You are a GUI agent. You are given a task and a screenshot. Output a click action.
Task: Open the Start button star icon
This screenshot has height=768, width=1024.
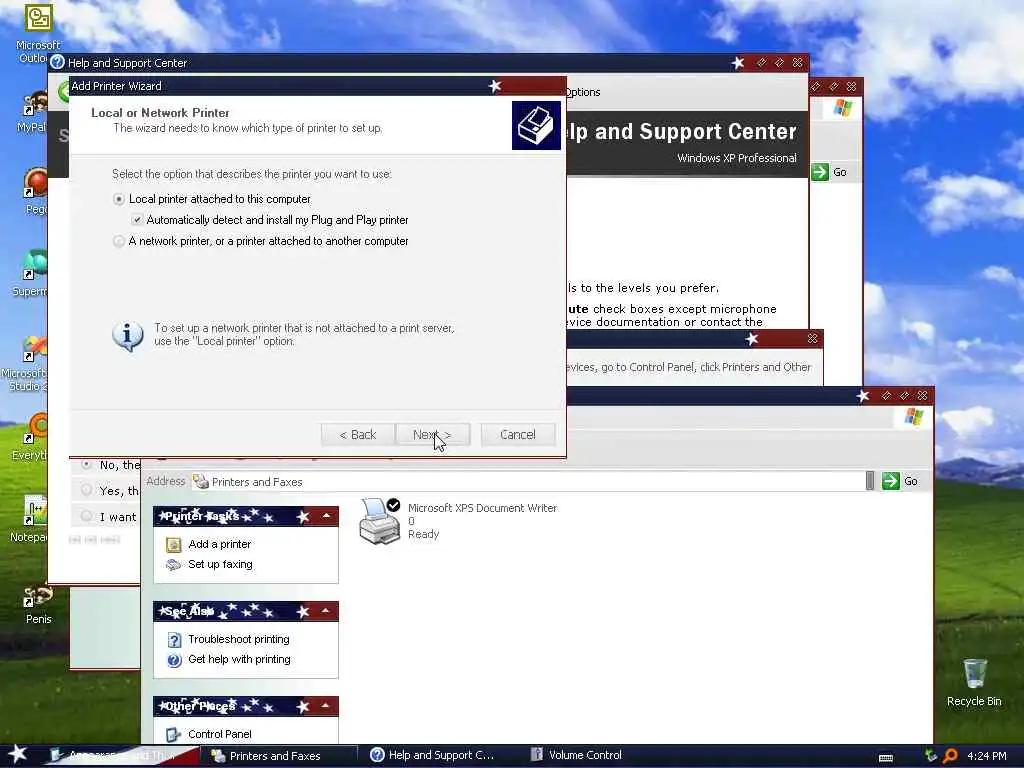coord(17,755)
